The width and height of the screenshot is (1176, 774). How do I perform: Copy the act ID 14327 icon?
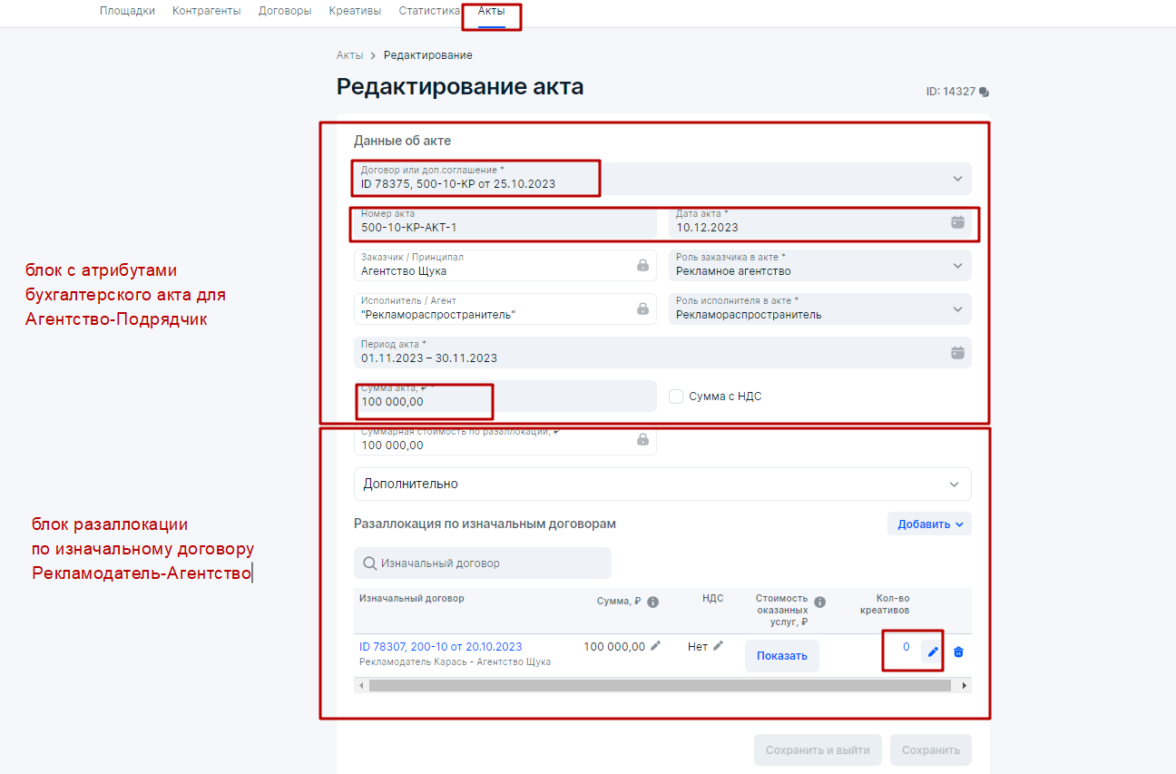point(984,92)
